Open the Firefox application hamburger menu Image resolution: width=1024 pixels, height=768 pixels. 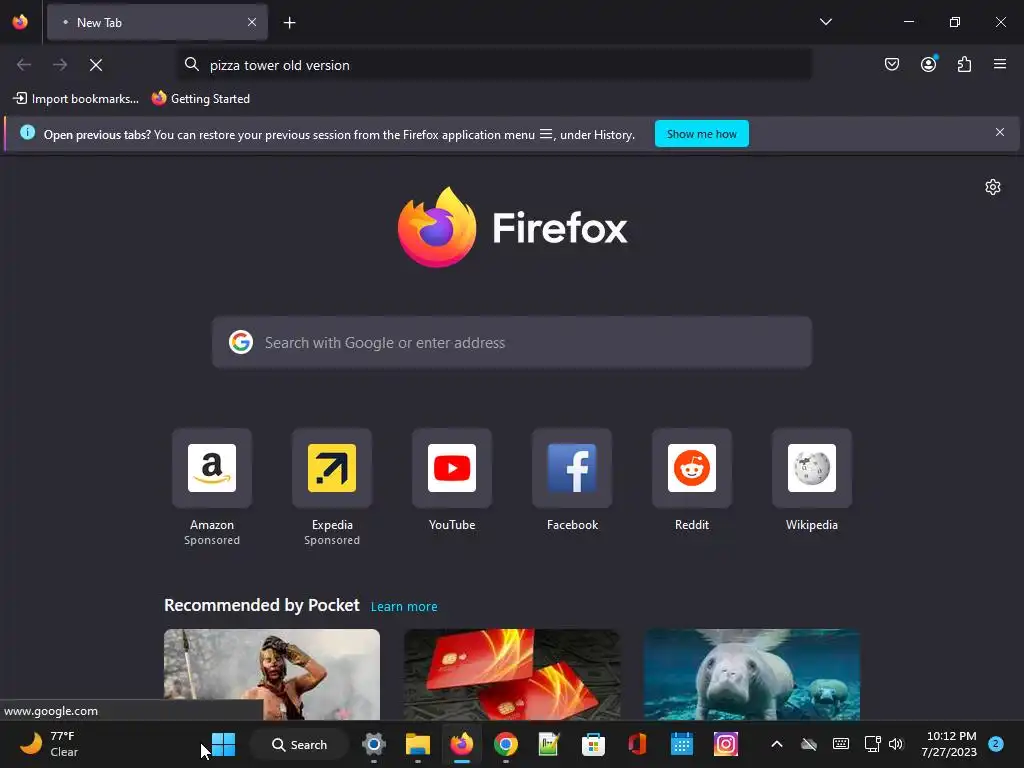999,64
